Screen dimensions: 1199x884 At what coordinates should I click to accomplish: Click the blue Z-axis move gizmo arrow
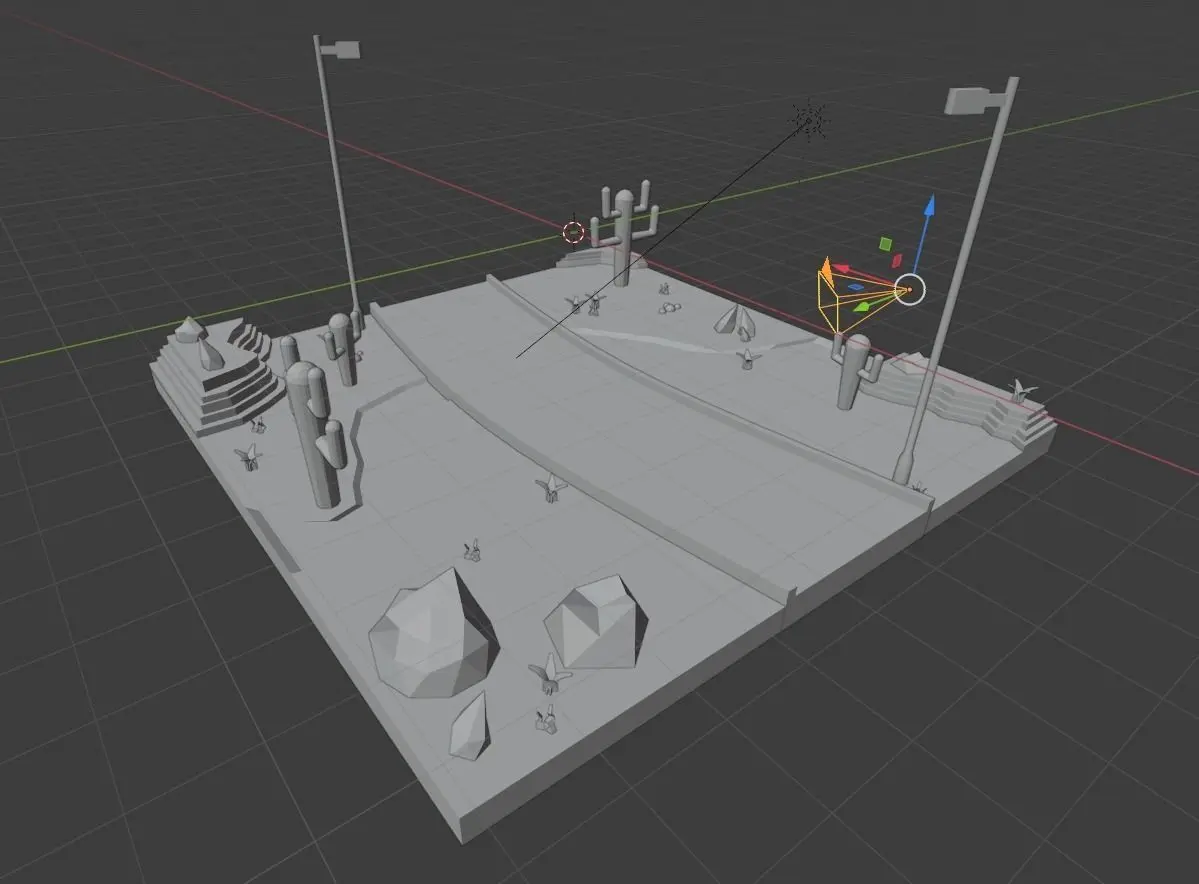[930, 206]
